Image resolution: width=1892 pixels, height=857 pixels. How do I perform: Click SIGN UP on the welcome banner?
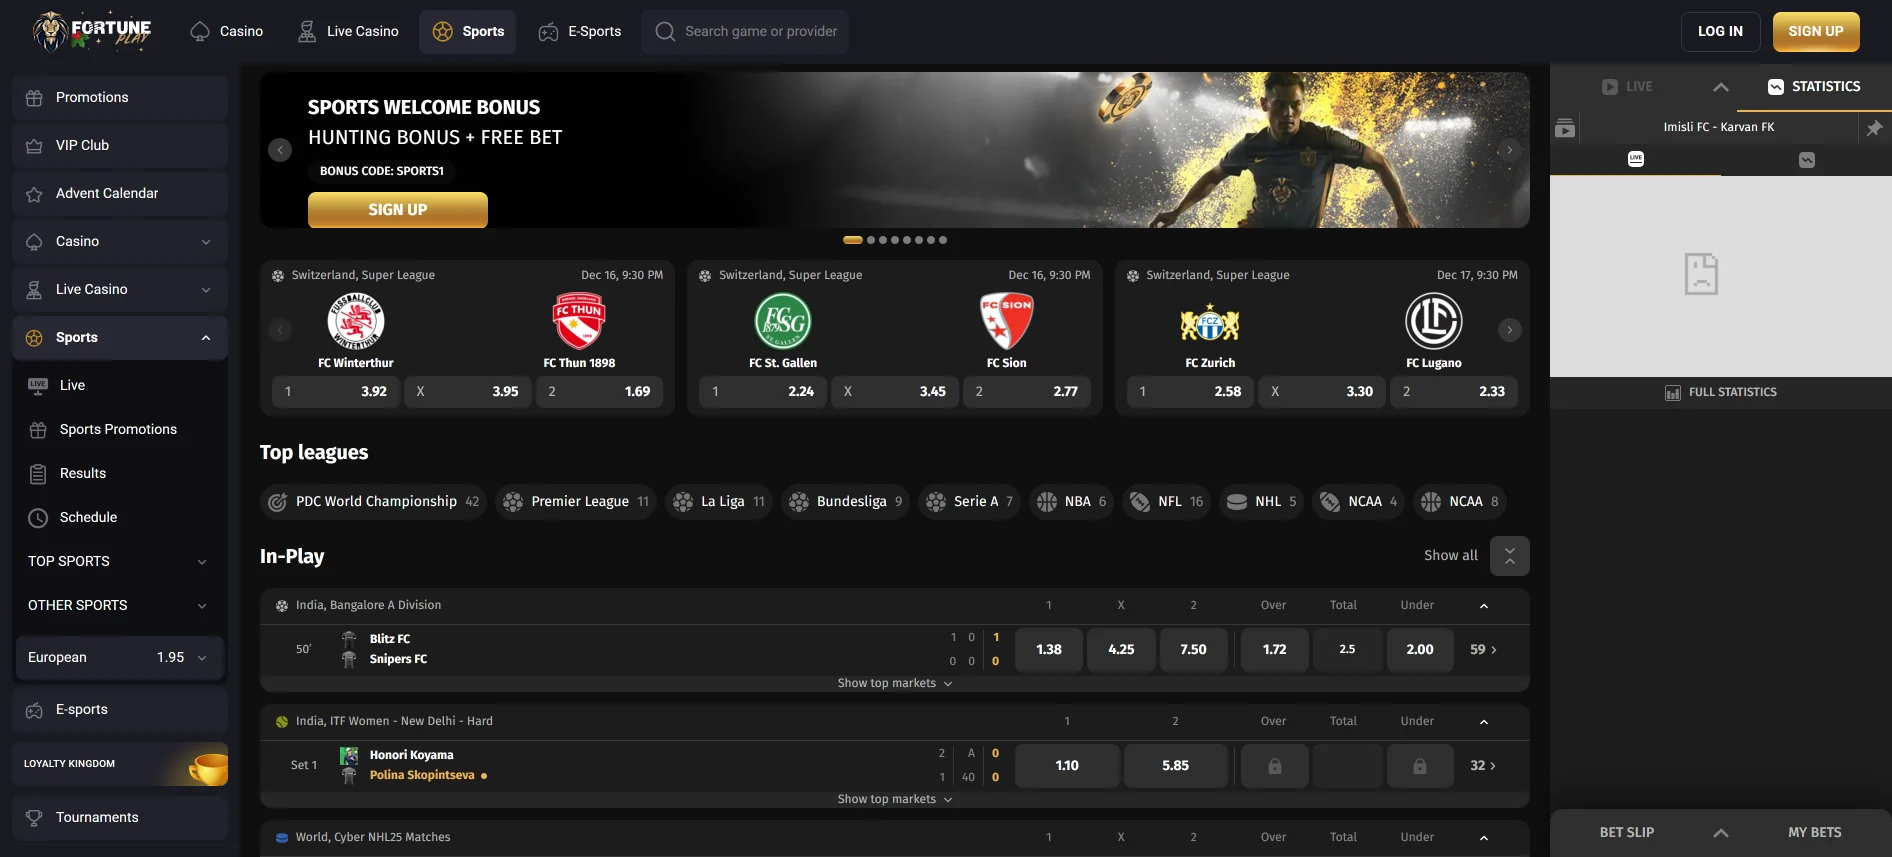398,210
